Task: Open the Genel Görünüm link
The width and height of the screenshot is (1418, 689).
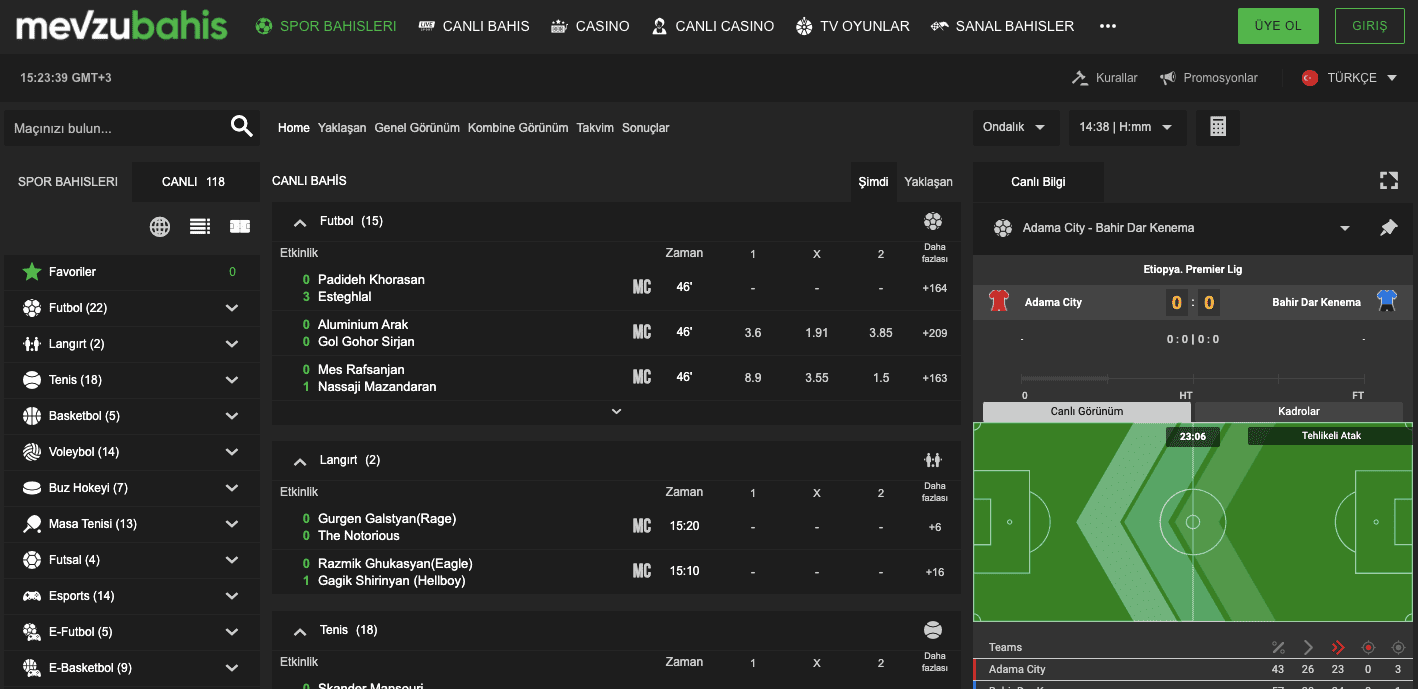Action: coord(417,128)
